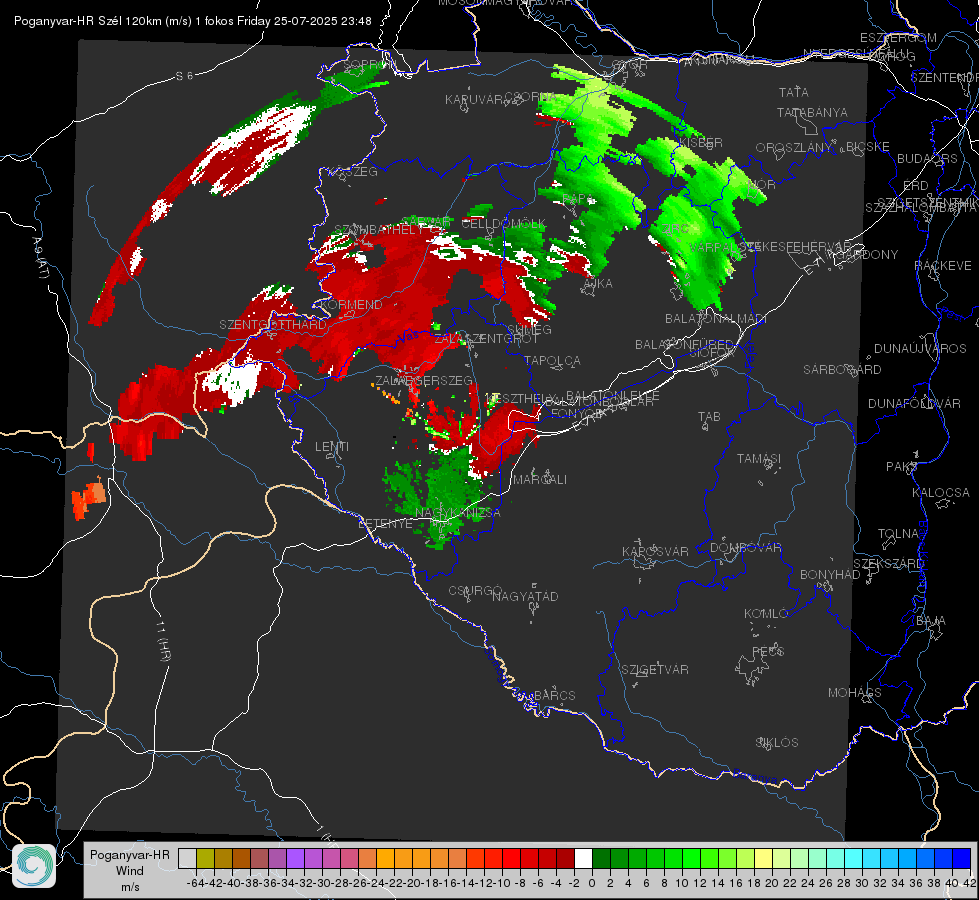Screen dimensions: 979x900
Task: Click the SIKLOS city label
Action: 777,743
